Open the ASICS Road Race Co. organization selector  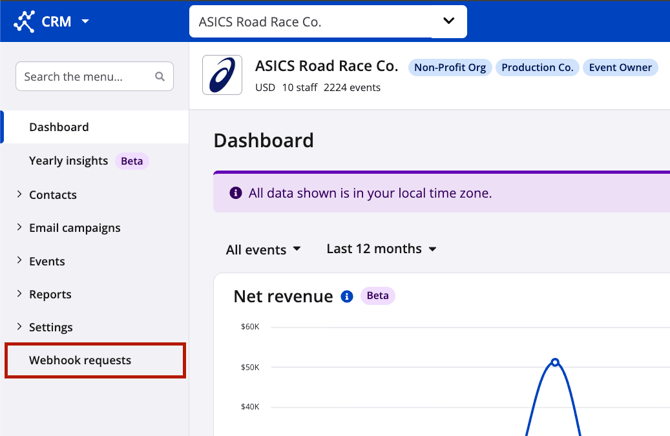point(328,21)
